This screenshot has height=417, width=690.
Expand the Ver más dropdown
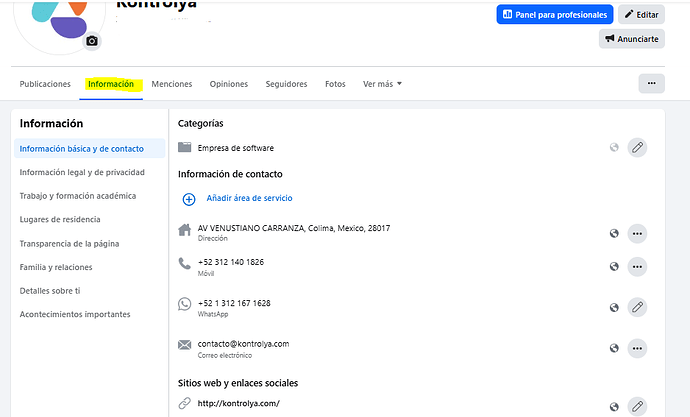coord(382,84)
